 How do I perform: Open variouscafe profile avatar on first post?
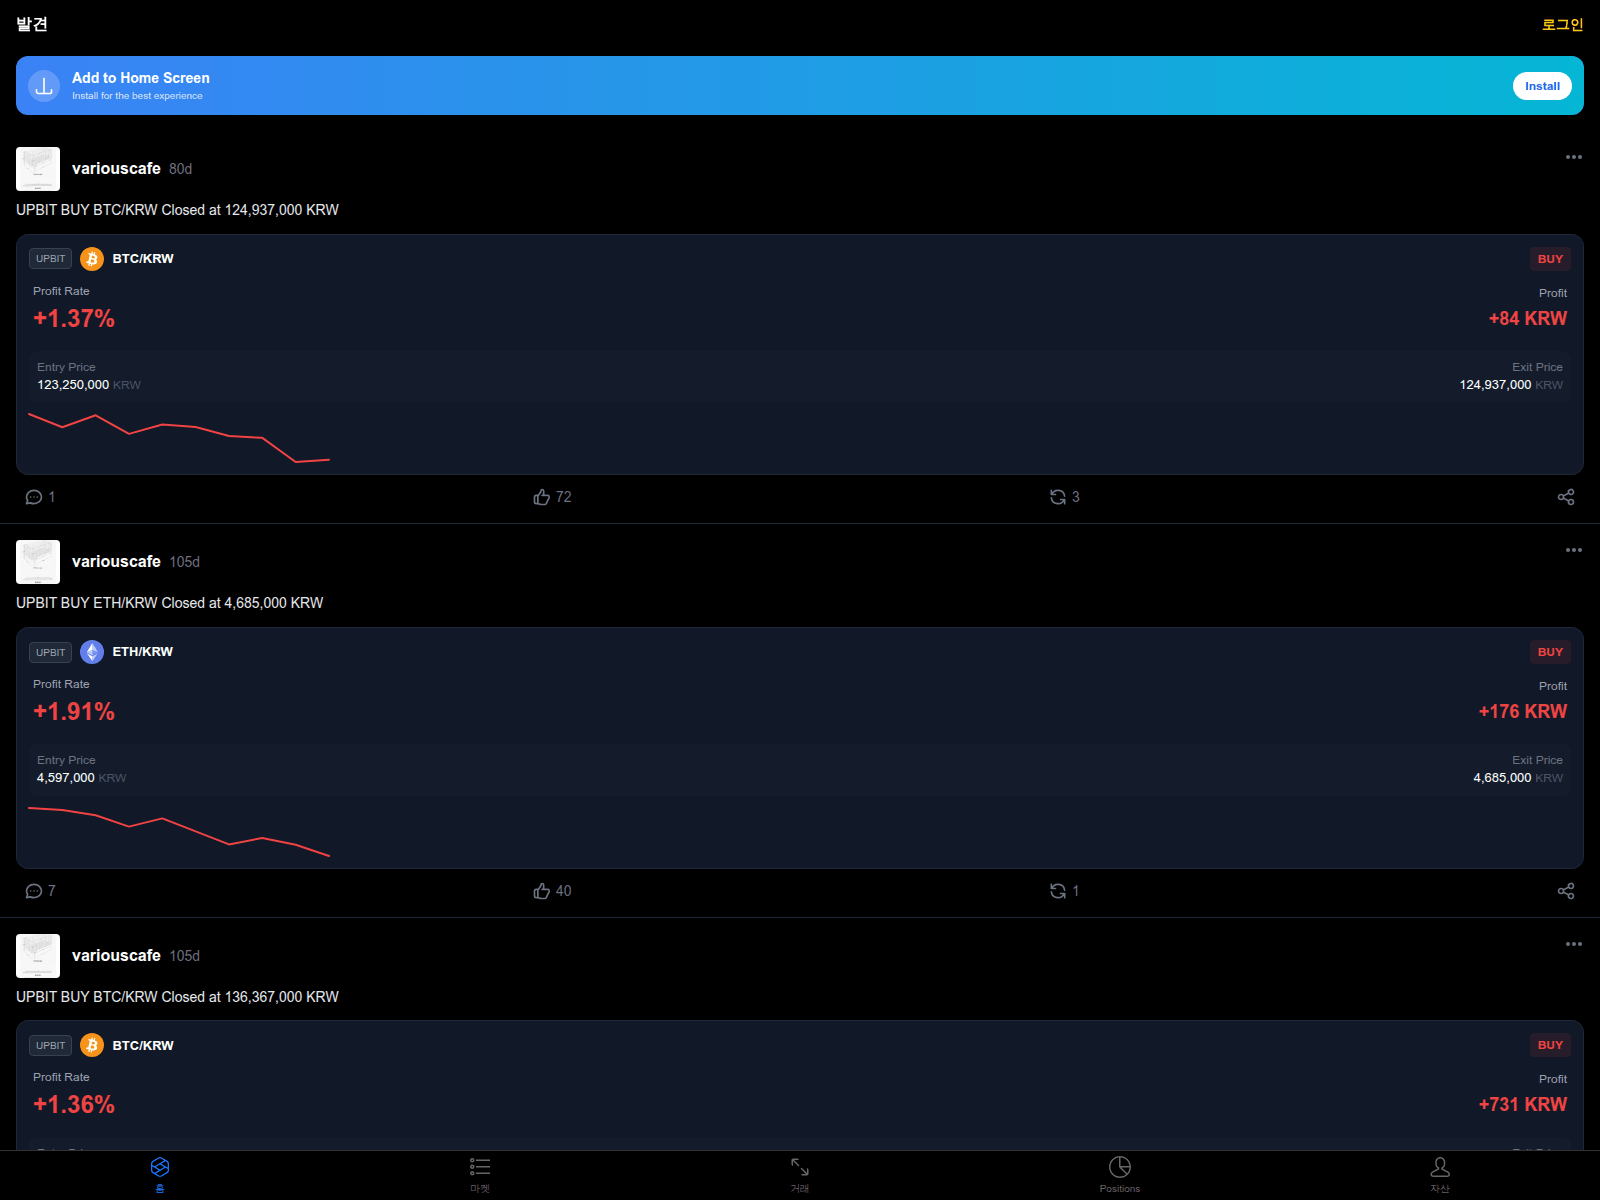(38, 169)
